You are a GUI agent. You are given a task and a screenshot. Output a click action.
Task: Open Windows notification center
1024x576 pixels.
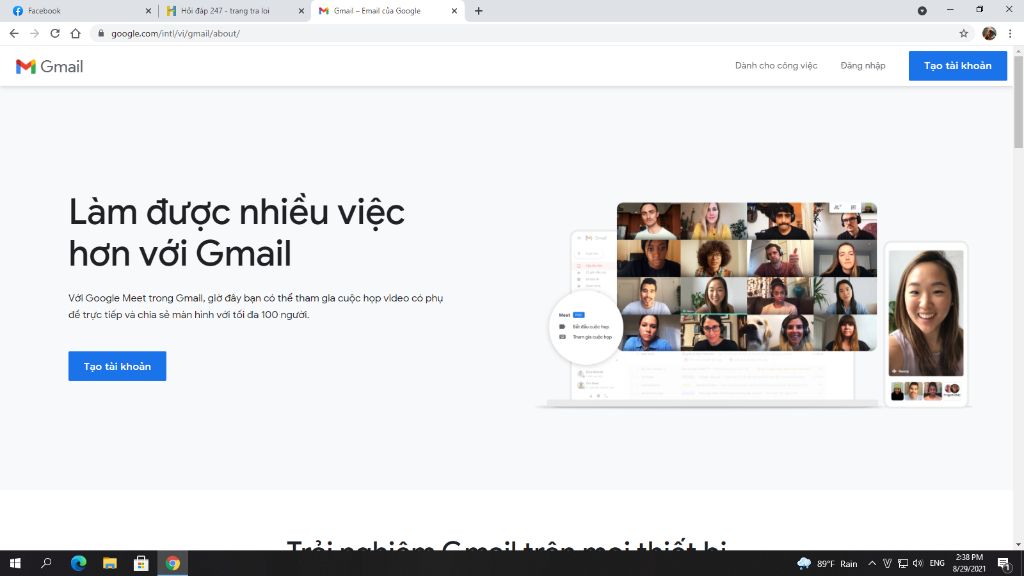[x=1004, y=564]
